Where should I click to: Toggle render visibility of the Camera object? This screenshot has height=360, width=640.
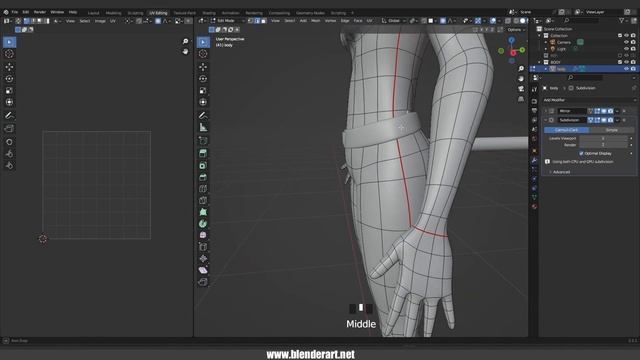[633, 42]
